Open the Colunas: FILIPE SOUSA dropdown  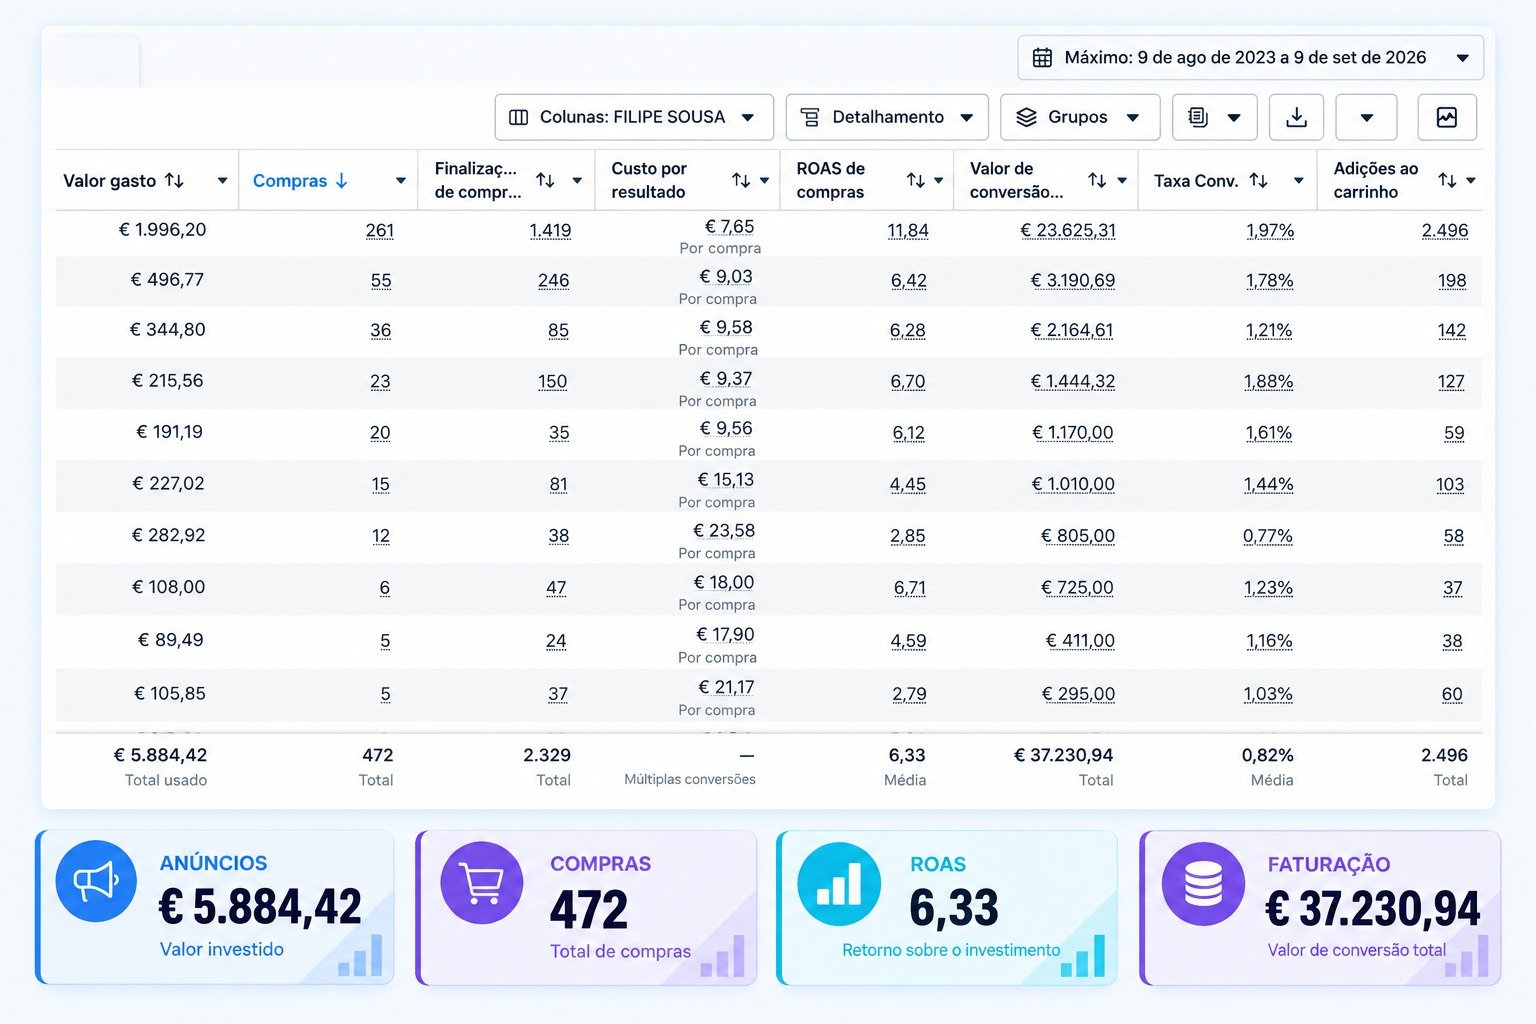(634, 117)
